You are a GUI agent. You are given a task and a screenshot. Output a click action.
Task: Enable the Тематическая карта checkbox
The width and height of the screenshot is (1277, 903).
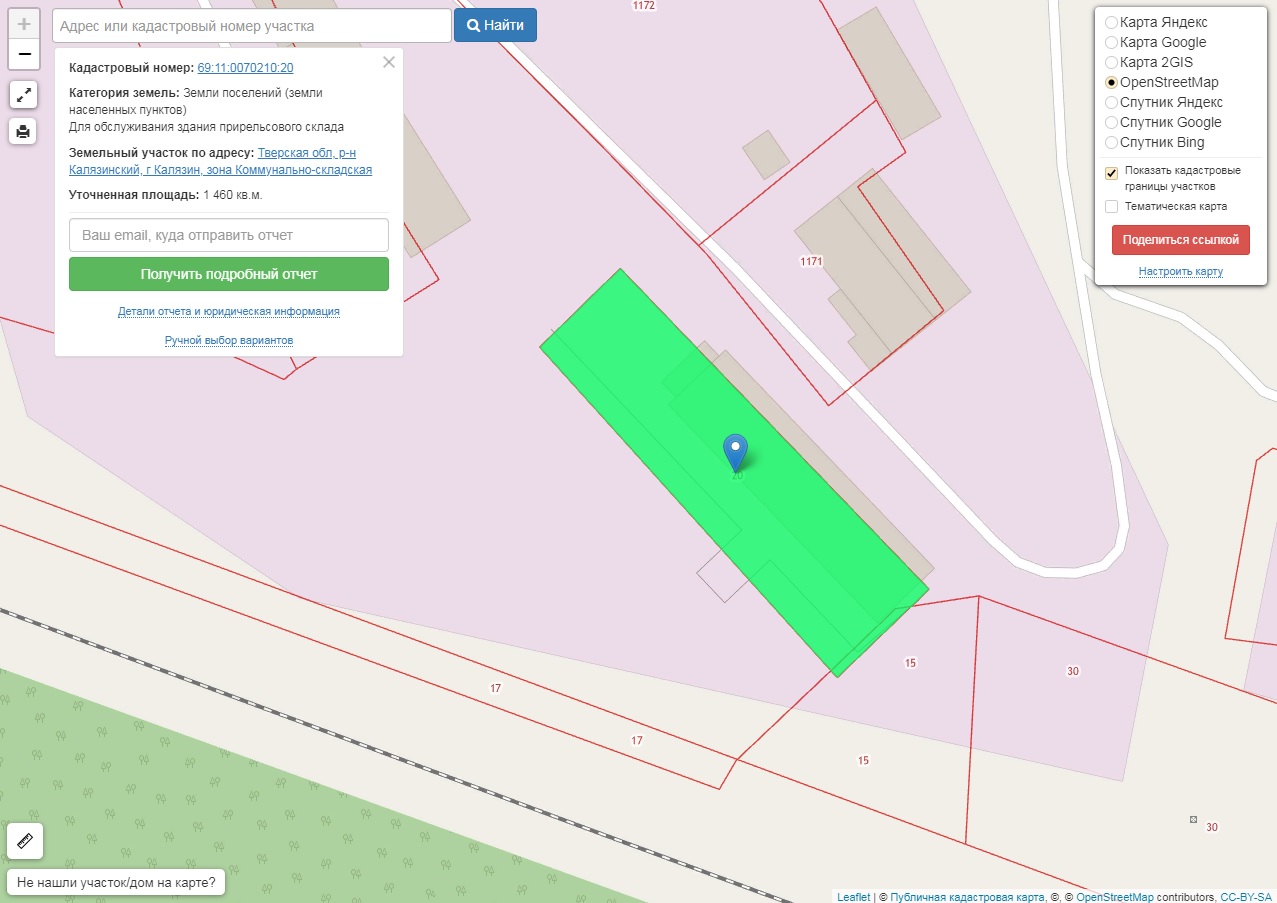[x=1111, y=206]
